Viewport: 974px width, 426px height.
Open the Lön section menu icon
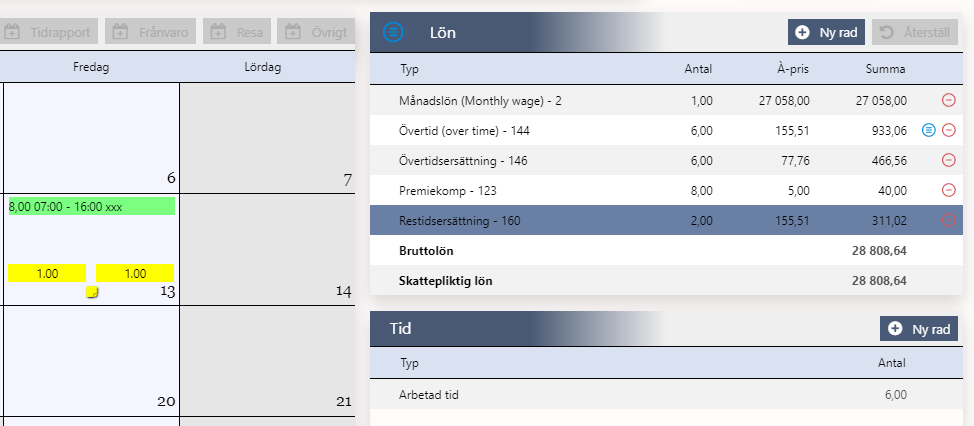click(393, 32)
